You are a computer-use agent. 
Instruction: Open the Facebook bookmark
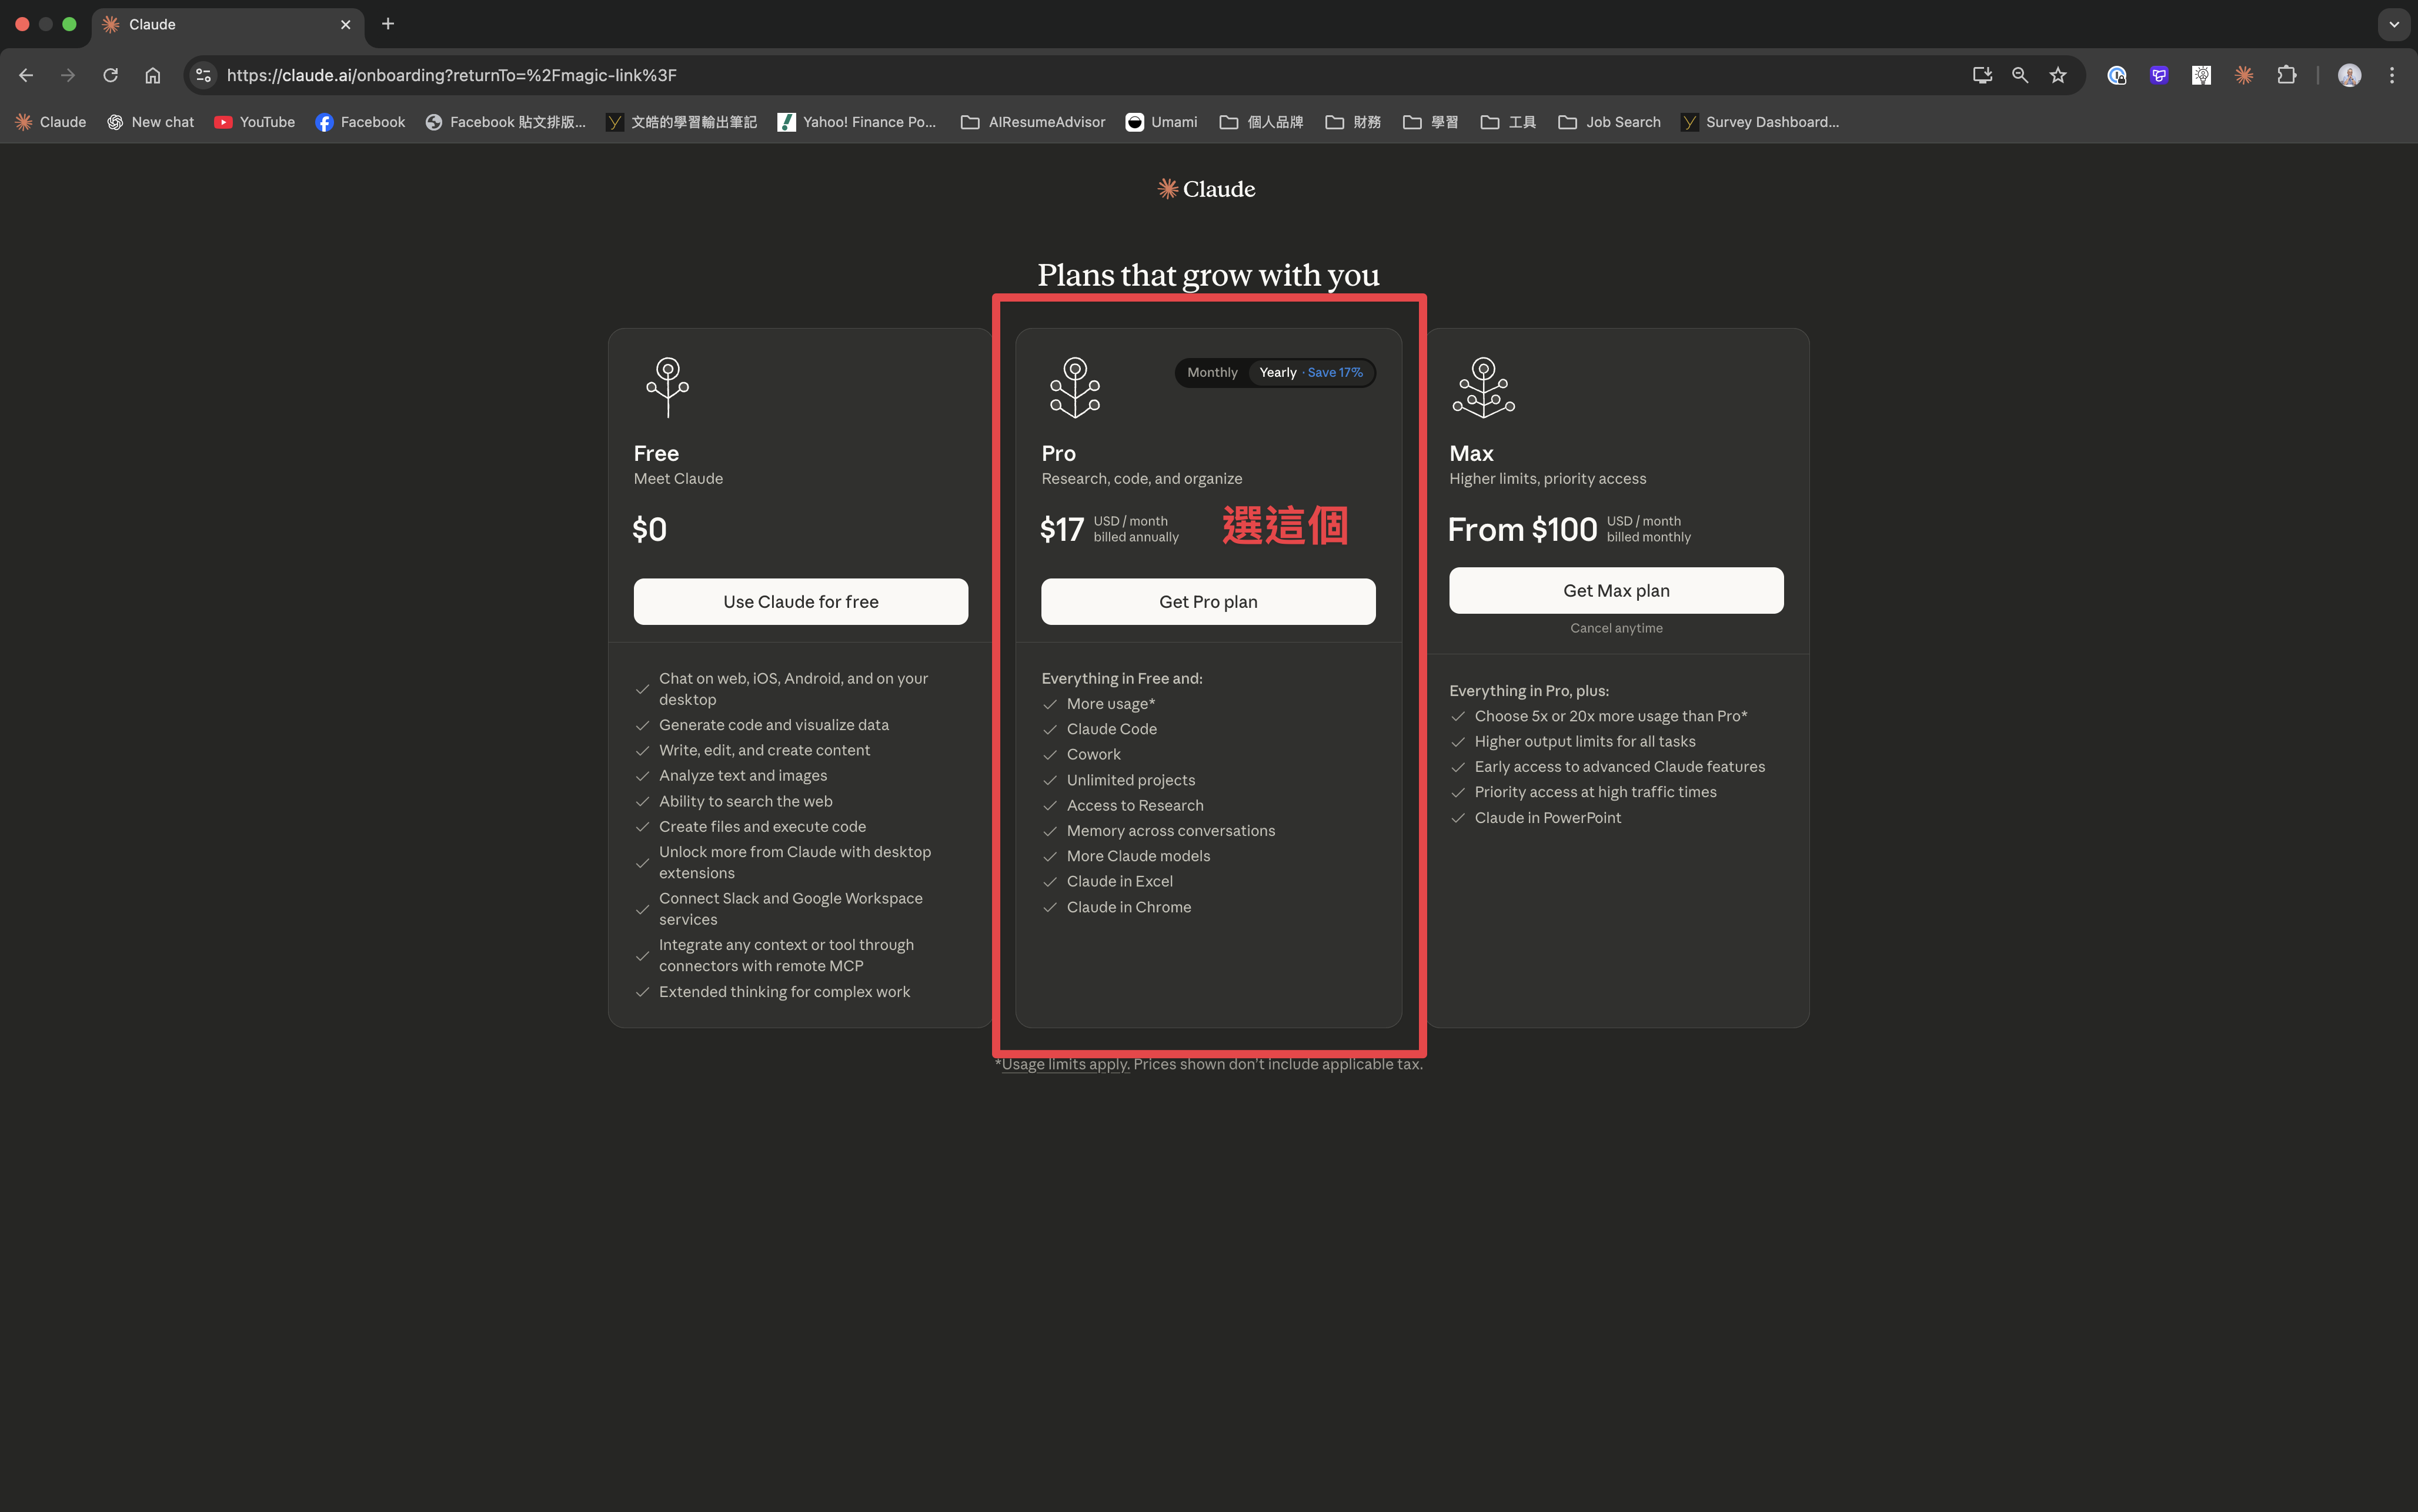point(360,122)
